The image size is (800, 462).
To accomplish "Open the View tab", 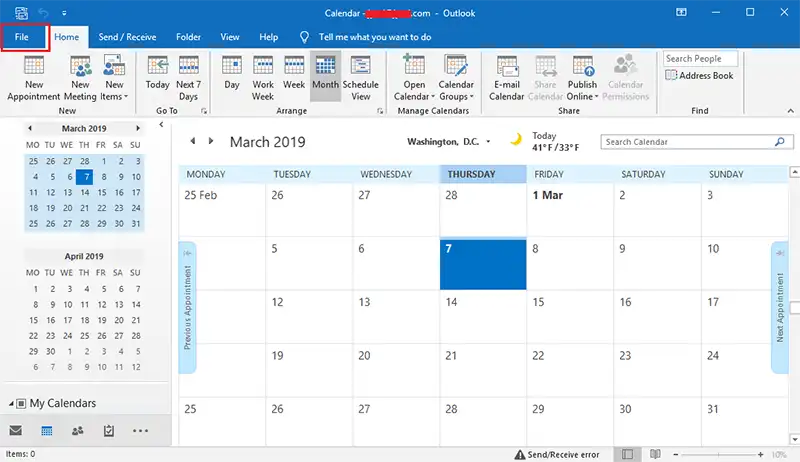I will tap(230, 37).
